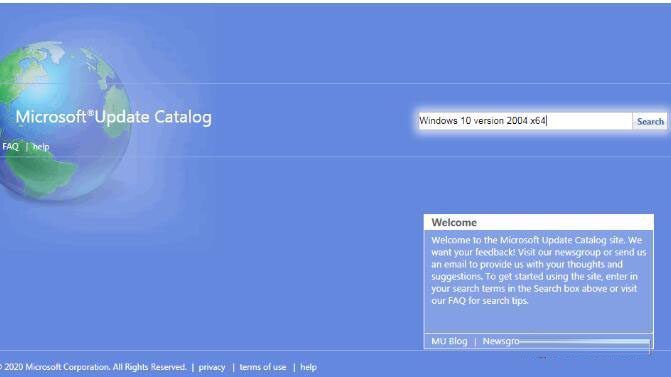Focus the search box containing Windows 10 version 2004 x64
Screen dimensions: 671x377
pyautogui.click(x=525, y=121)
